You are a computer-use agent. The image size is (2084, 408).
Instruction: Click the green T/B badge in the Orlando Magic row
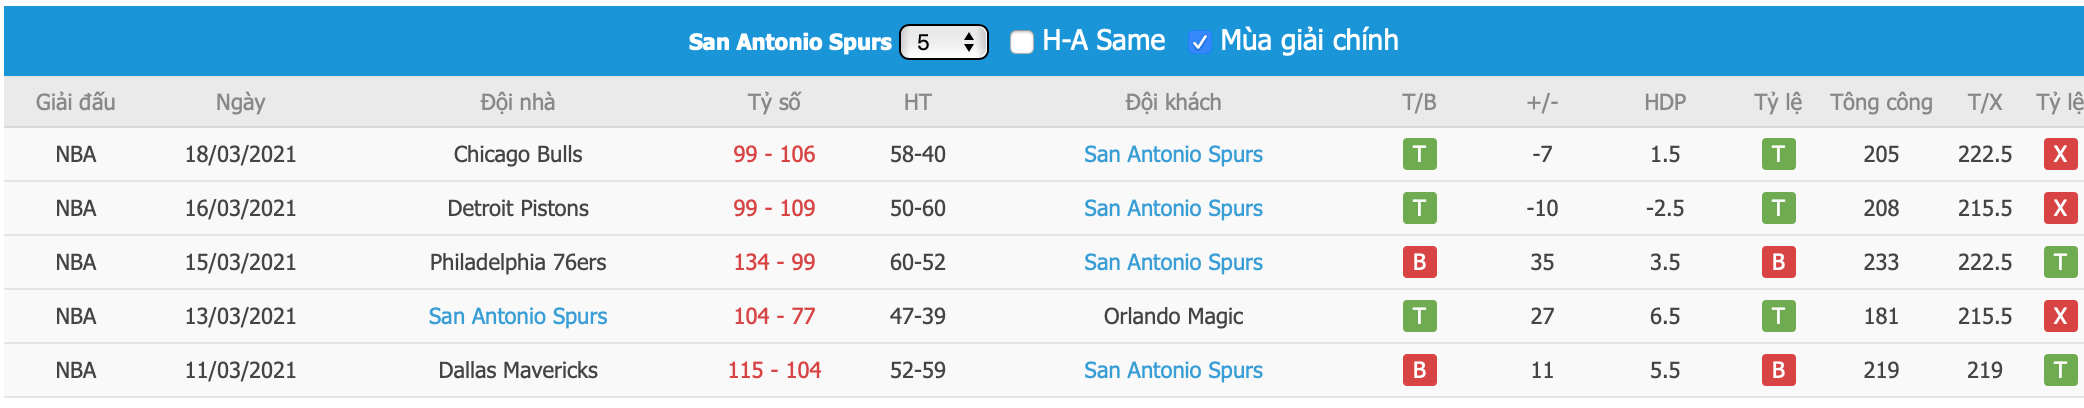click(x=1419, y=316)
